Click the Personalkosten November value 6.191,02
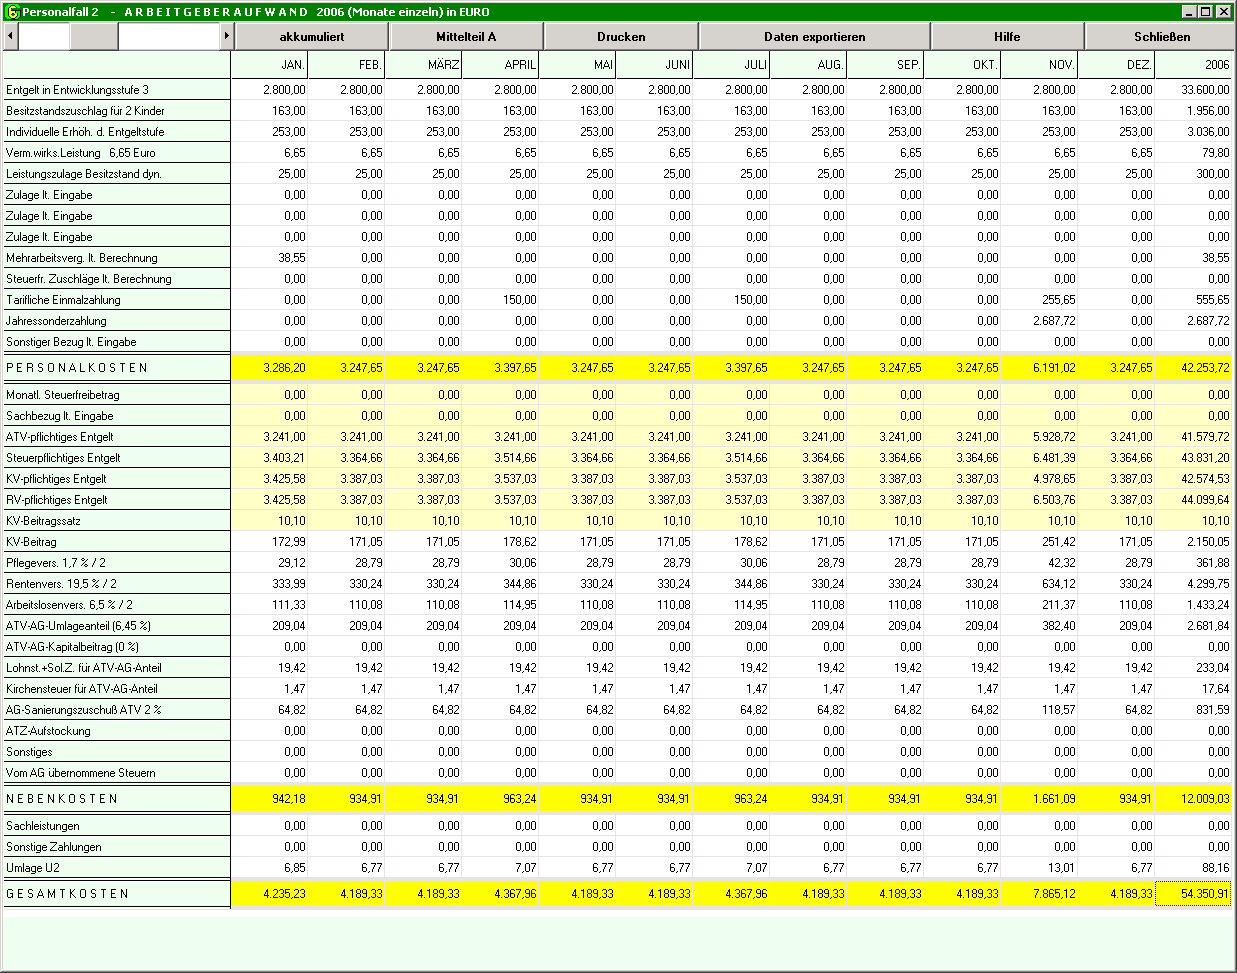This screenshot has height=973, width=1237. pyautogui.click(x=1040, y=368)
